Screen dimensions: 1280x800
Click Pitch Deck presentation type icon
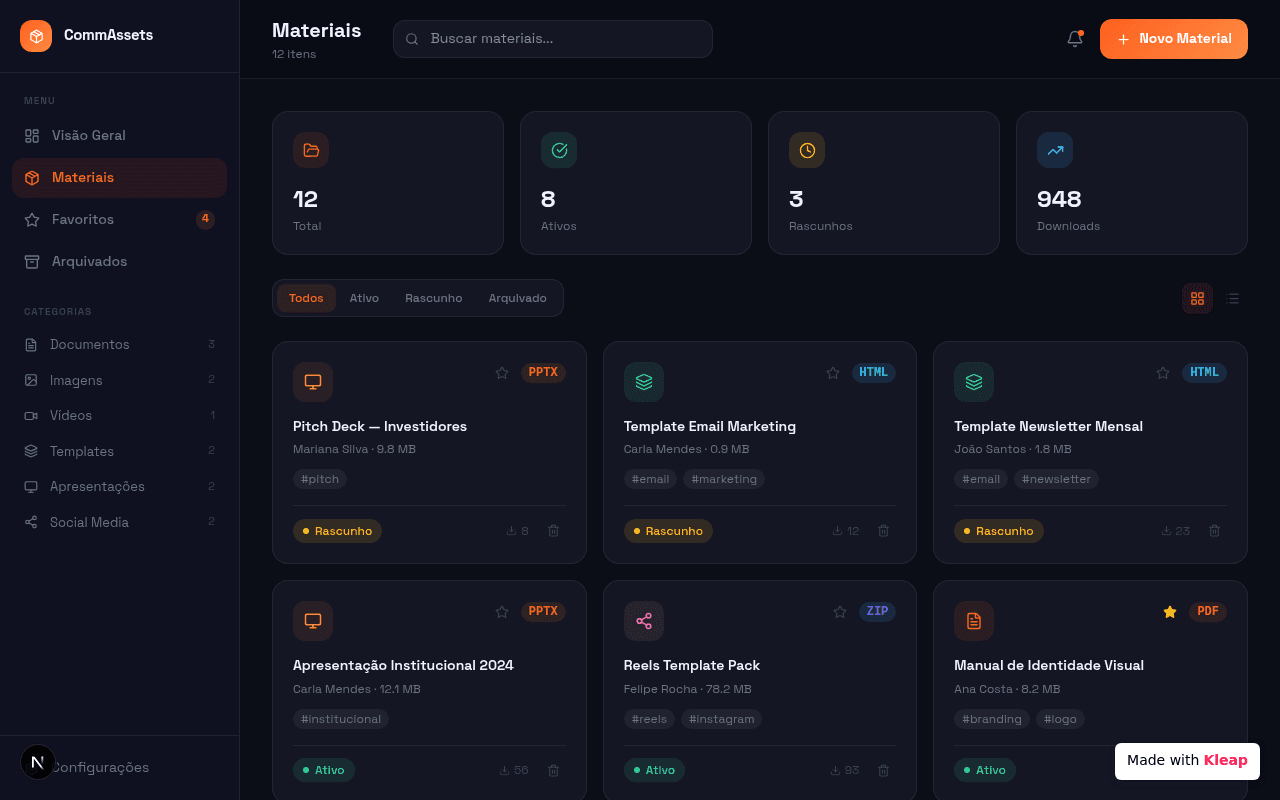[313, 382]
